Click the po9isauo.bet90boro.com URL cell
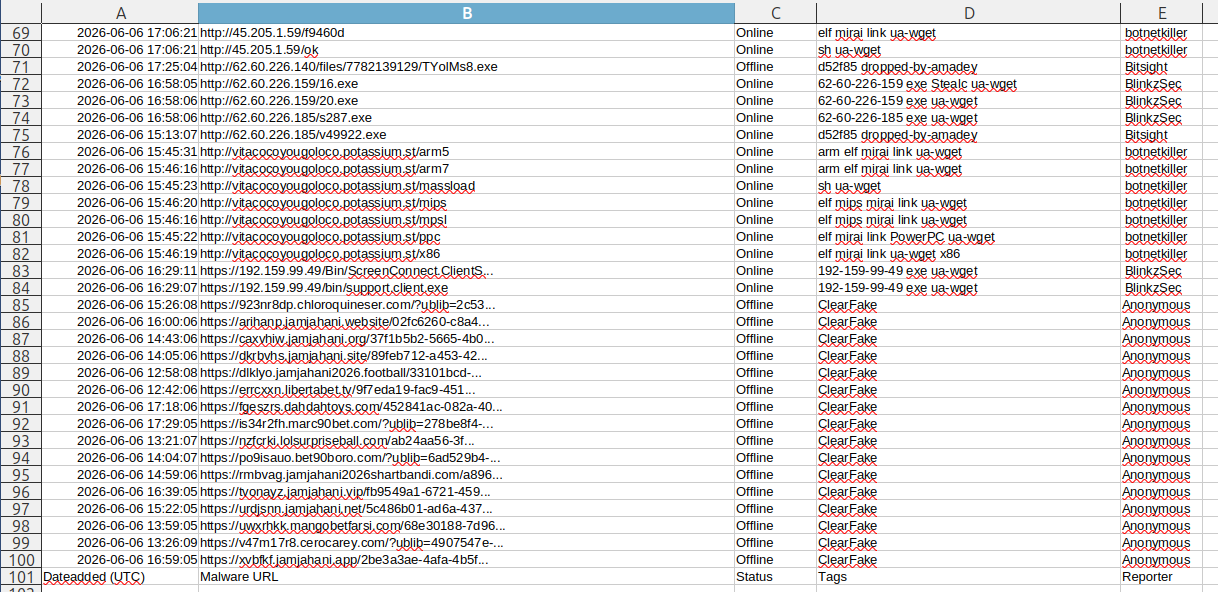The width and height of the screenshot is (1218, 592). [x=466, y=458]
